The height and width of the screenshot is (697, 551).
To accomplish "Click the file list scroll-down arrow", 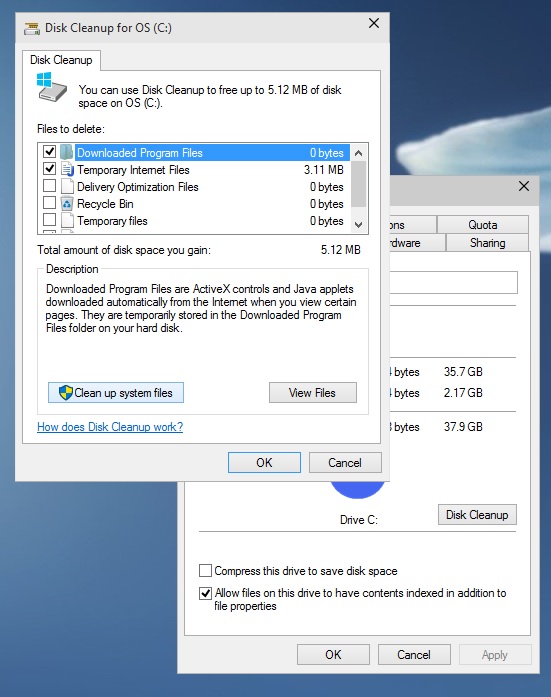I will click(359, 224).
